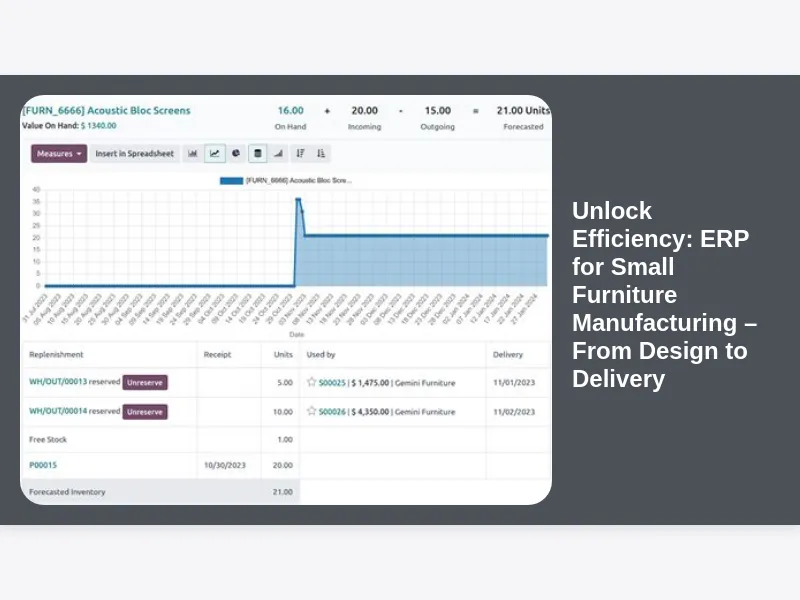
Task: Unreserve the WH/OUT/00014 transfer
Action: click(x=145, y=411)
